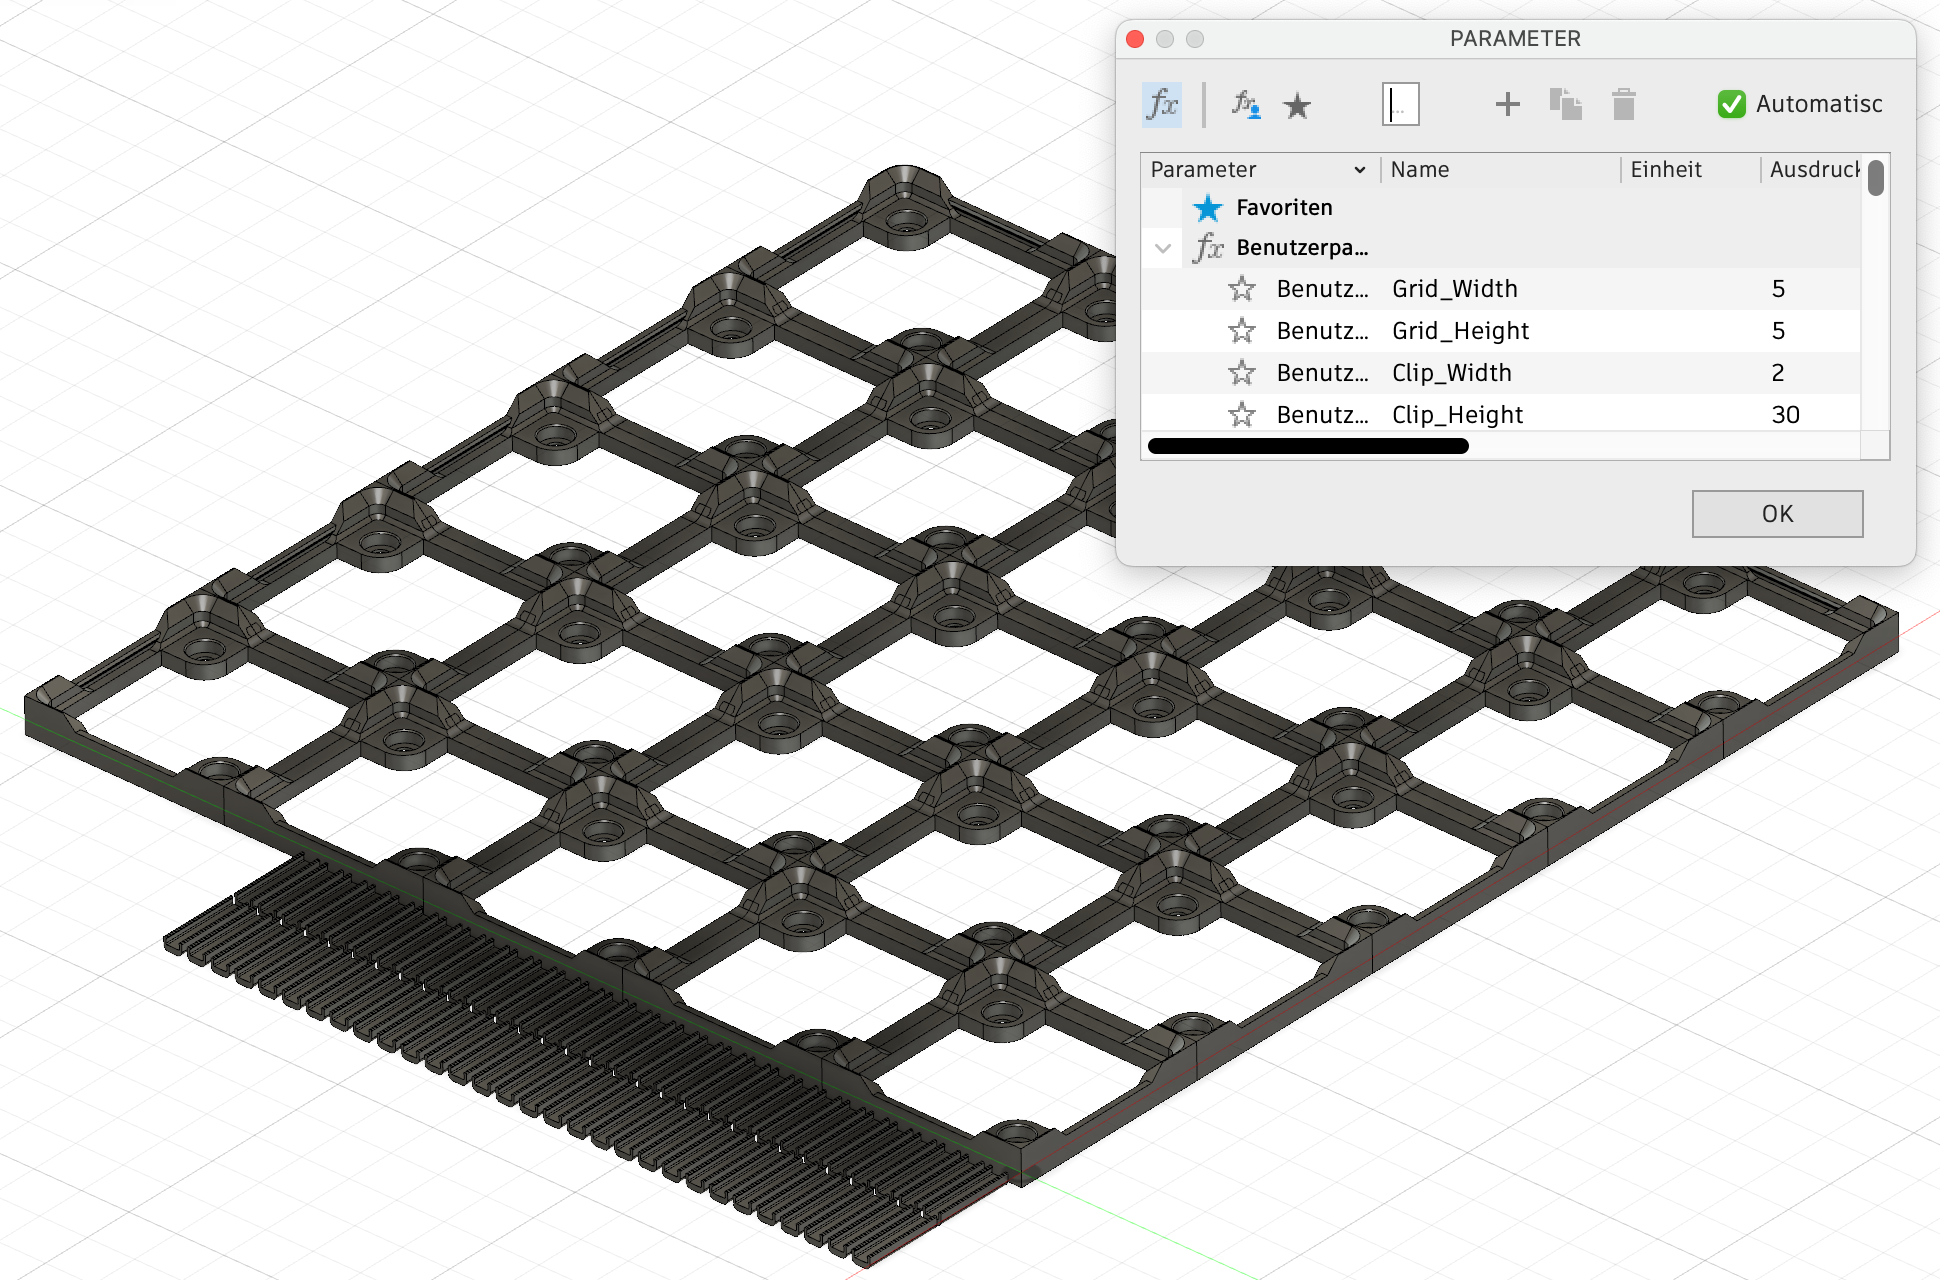This screenshot has height=1280, width=1940.
Task: Click the parameter search filter field
Action: pyautogui.click(x=1400, y=103)
